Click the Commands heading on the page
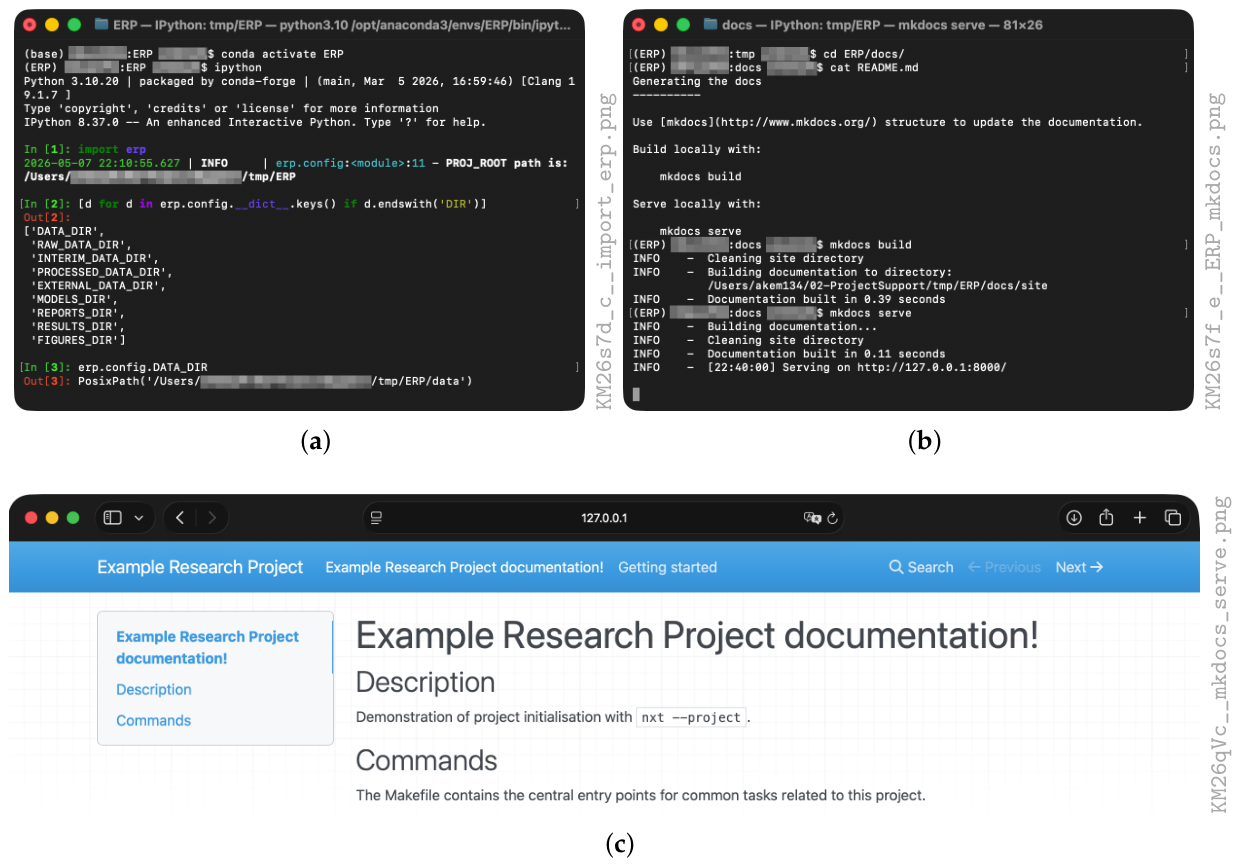The height and width of the screenshot is (866, 1240). click(427, 760)
